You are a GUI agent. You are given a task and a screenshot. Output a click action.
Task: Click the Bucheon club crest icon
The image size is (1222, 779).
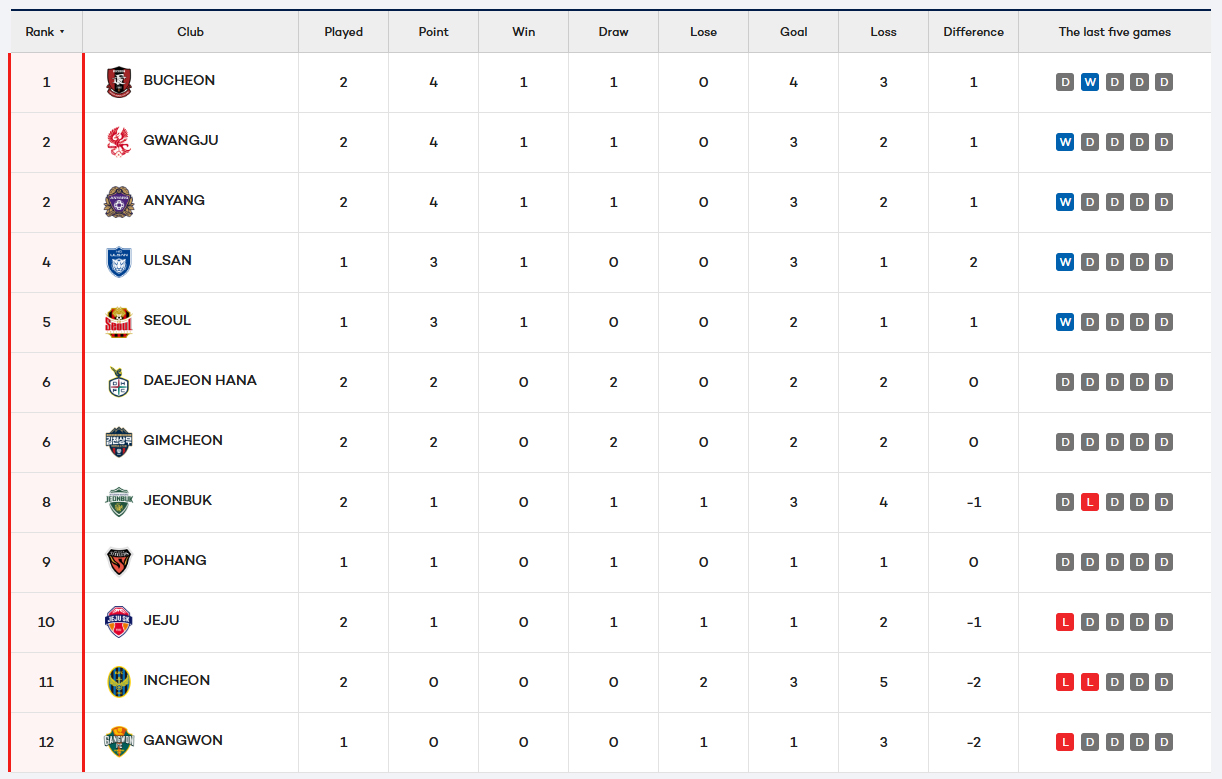pyautogui.click(x=119, y=82)
